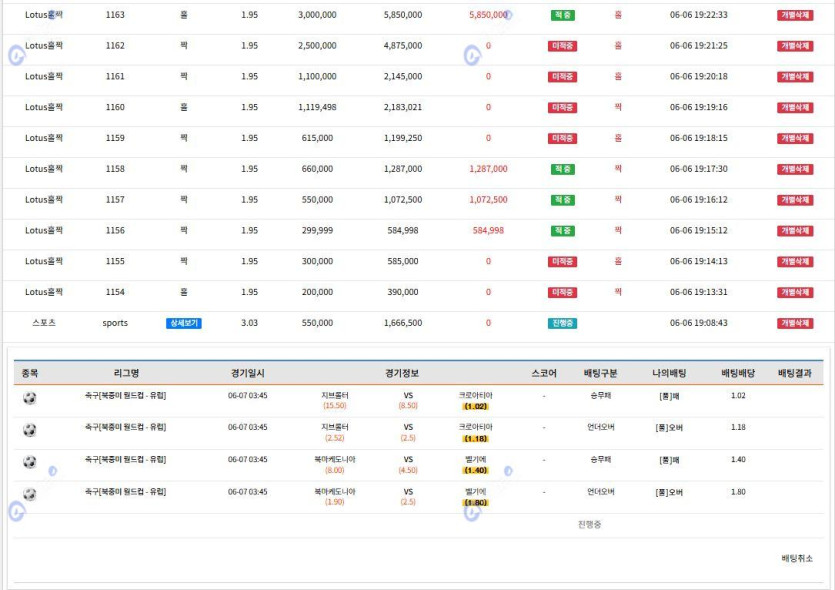Click the 리그명 column header
This screenshot has width=835, height=590.
pyautogui.click(x=126, y=373)
